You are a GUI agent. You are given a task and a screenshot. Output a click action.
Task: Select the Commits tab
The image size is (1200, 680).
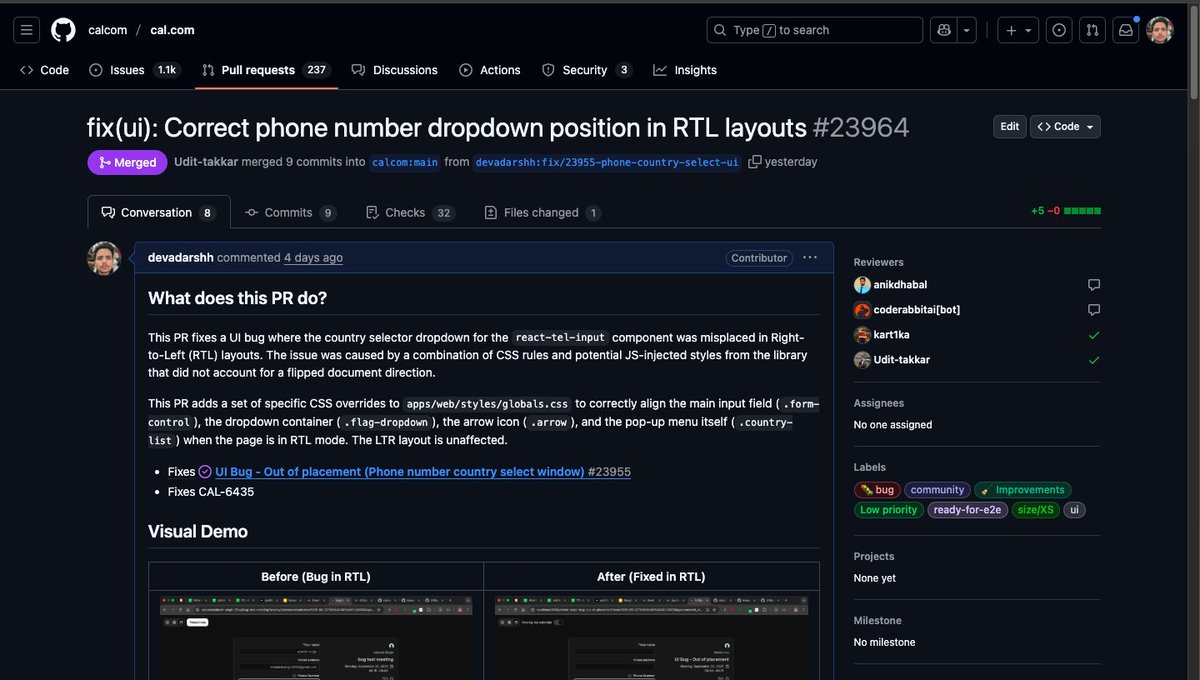(290, 212)
